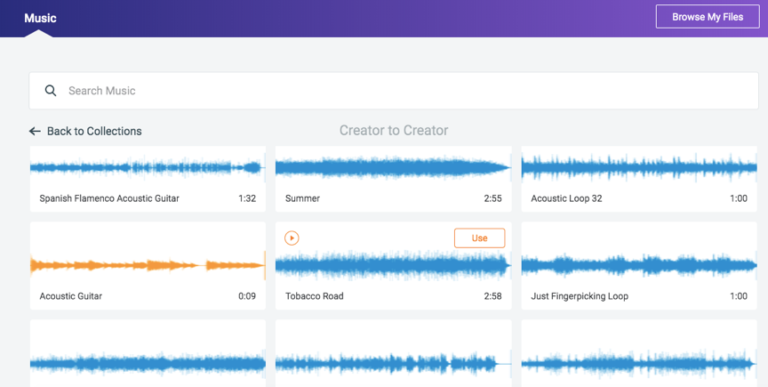768x387 pixels.
Task: Select the Summer track waveform
Action: pos(393,168)
